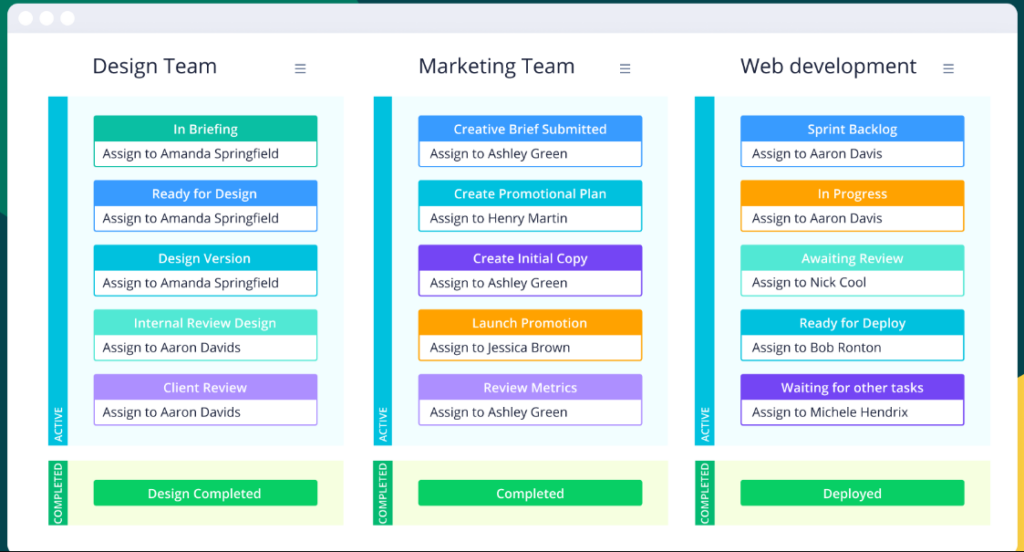Click COMPLETED sidebar label in Marketing Team
1024x552 pixels.
(x=383, y=493)
